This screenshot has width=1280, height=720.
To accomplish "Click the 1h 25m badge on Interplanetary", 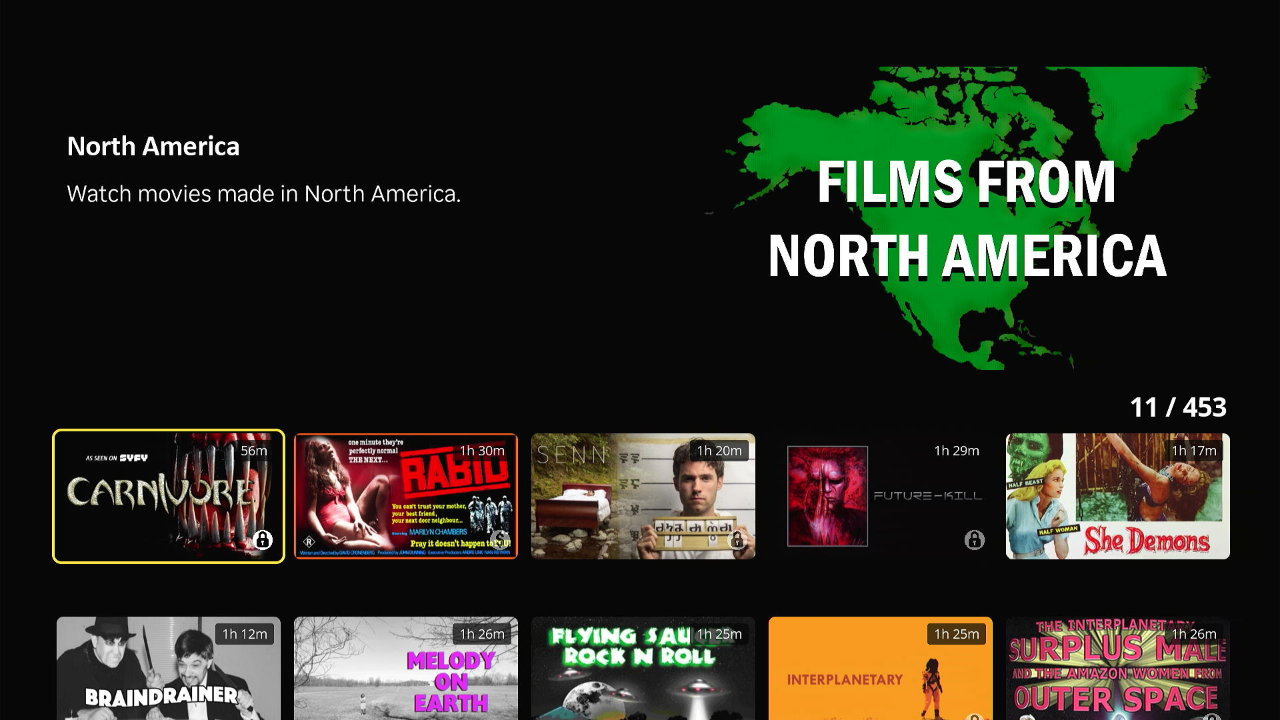I will tap(956, 634).
